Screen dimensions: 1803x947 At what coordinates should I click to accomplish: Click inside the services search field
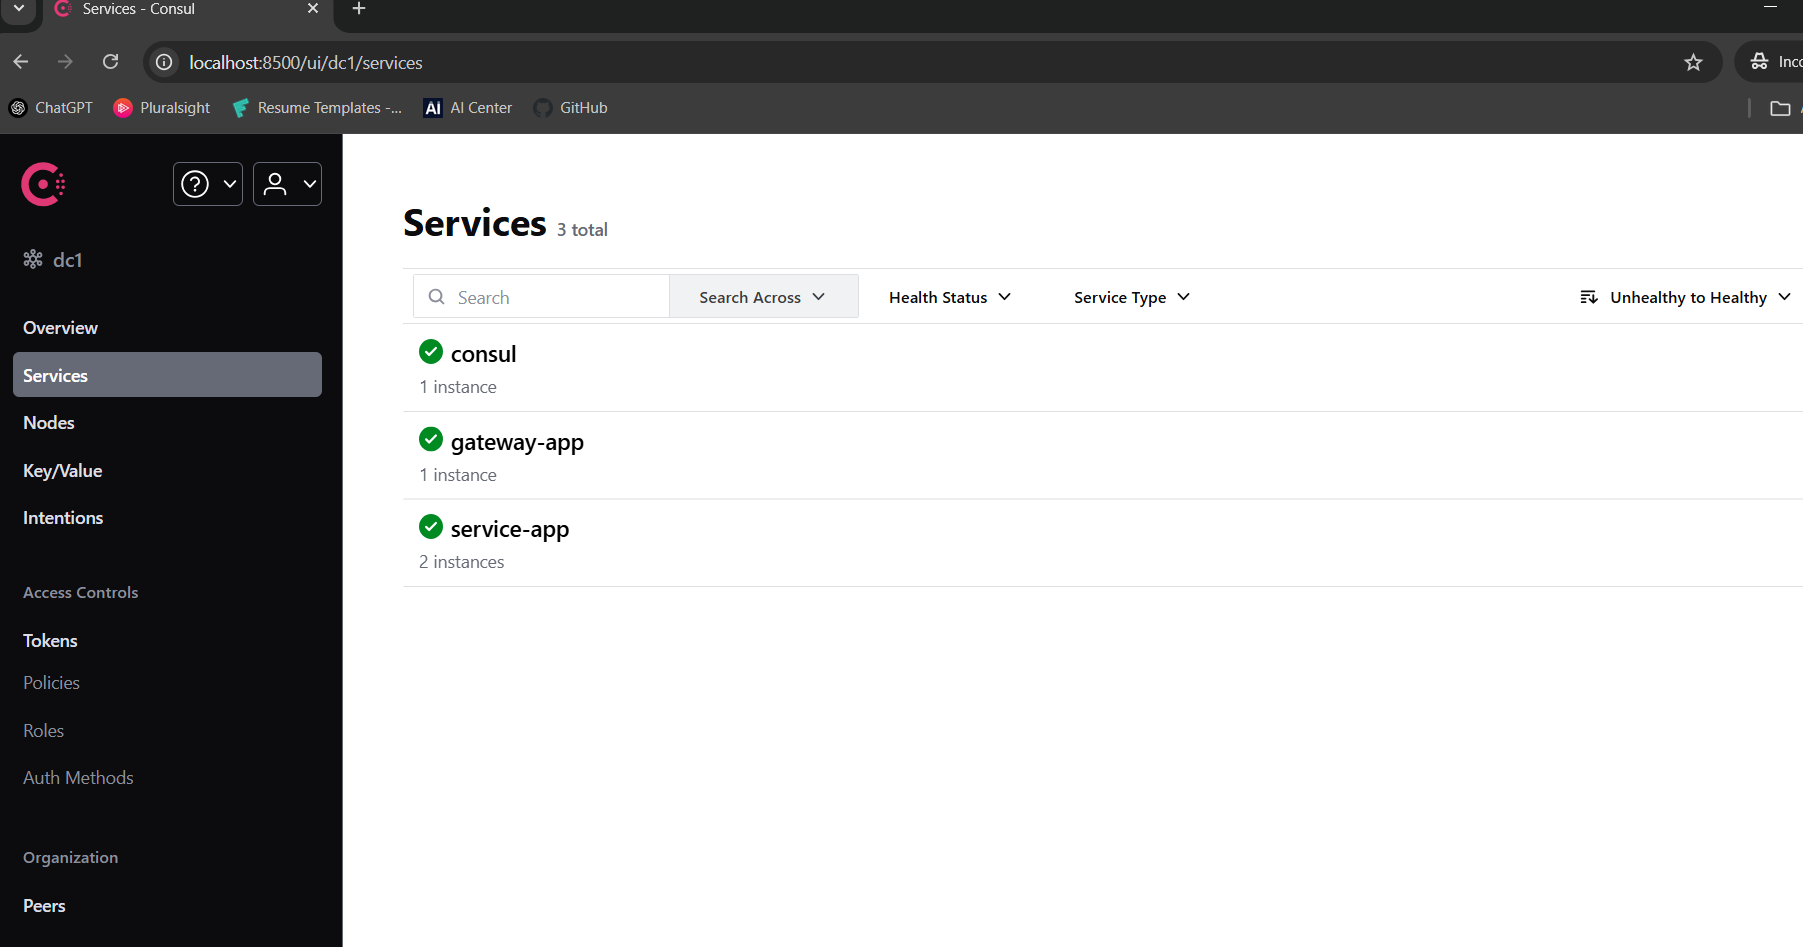click(540, 296)
